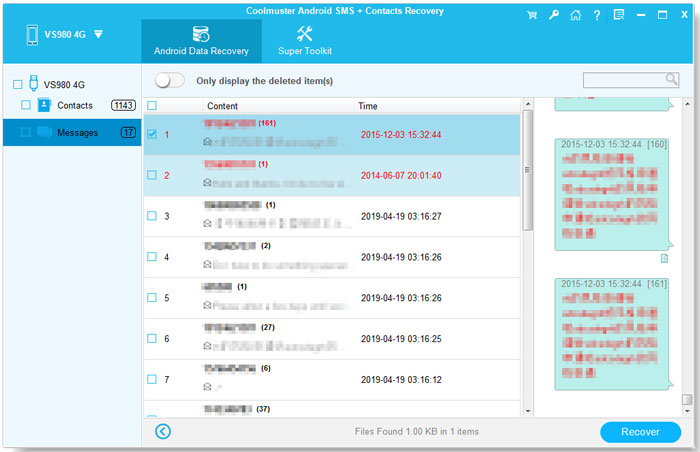
Task: Switch to Android Data Recovery tab
Action: [201, 41]
